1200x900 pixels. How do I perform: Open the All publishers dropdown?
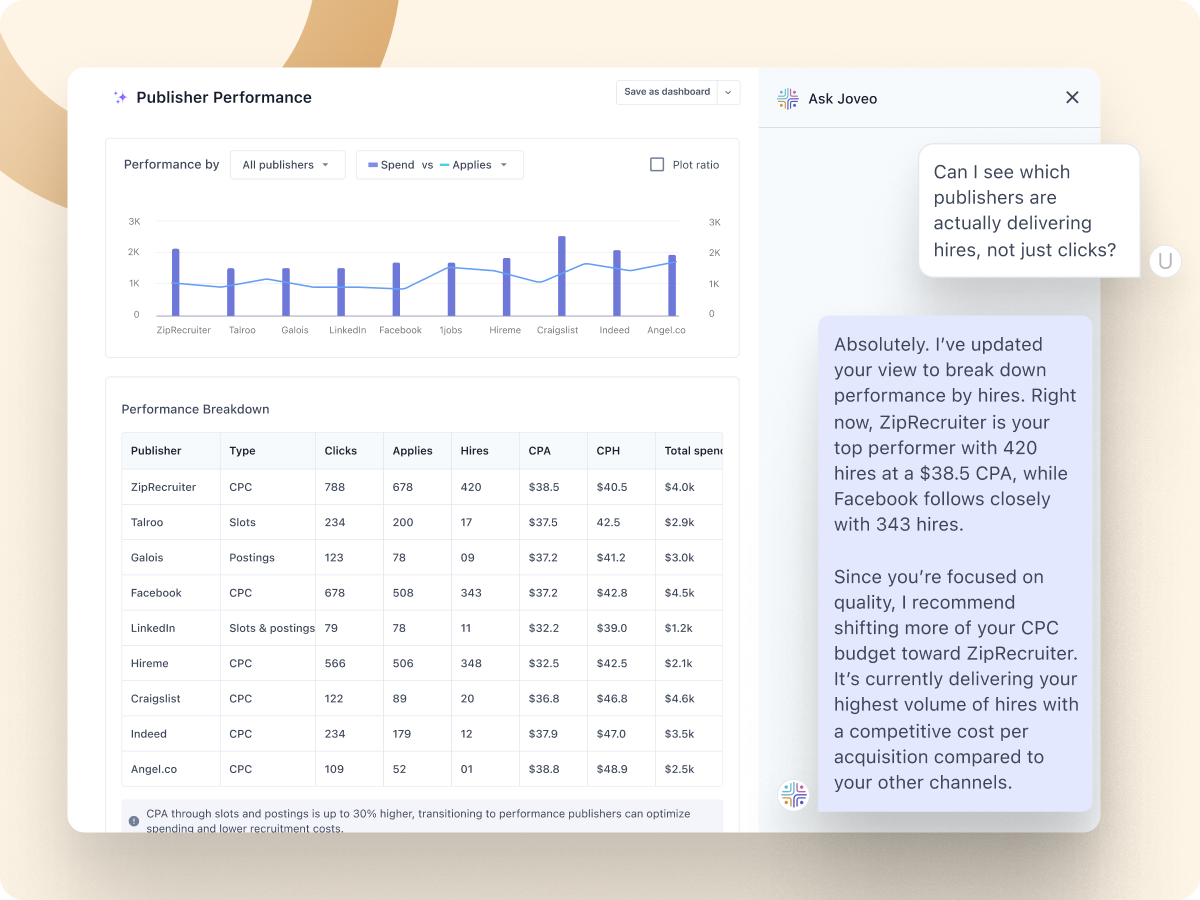(287, 165)
